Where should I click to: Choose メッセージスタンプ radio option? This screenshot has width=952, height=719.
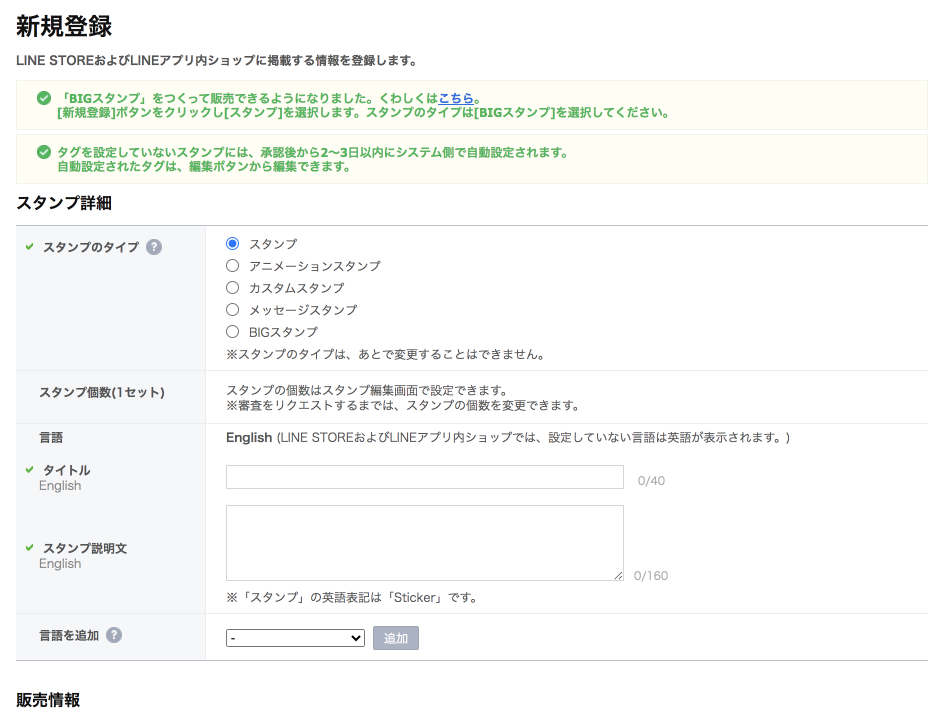[233, 310]
